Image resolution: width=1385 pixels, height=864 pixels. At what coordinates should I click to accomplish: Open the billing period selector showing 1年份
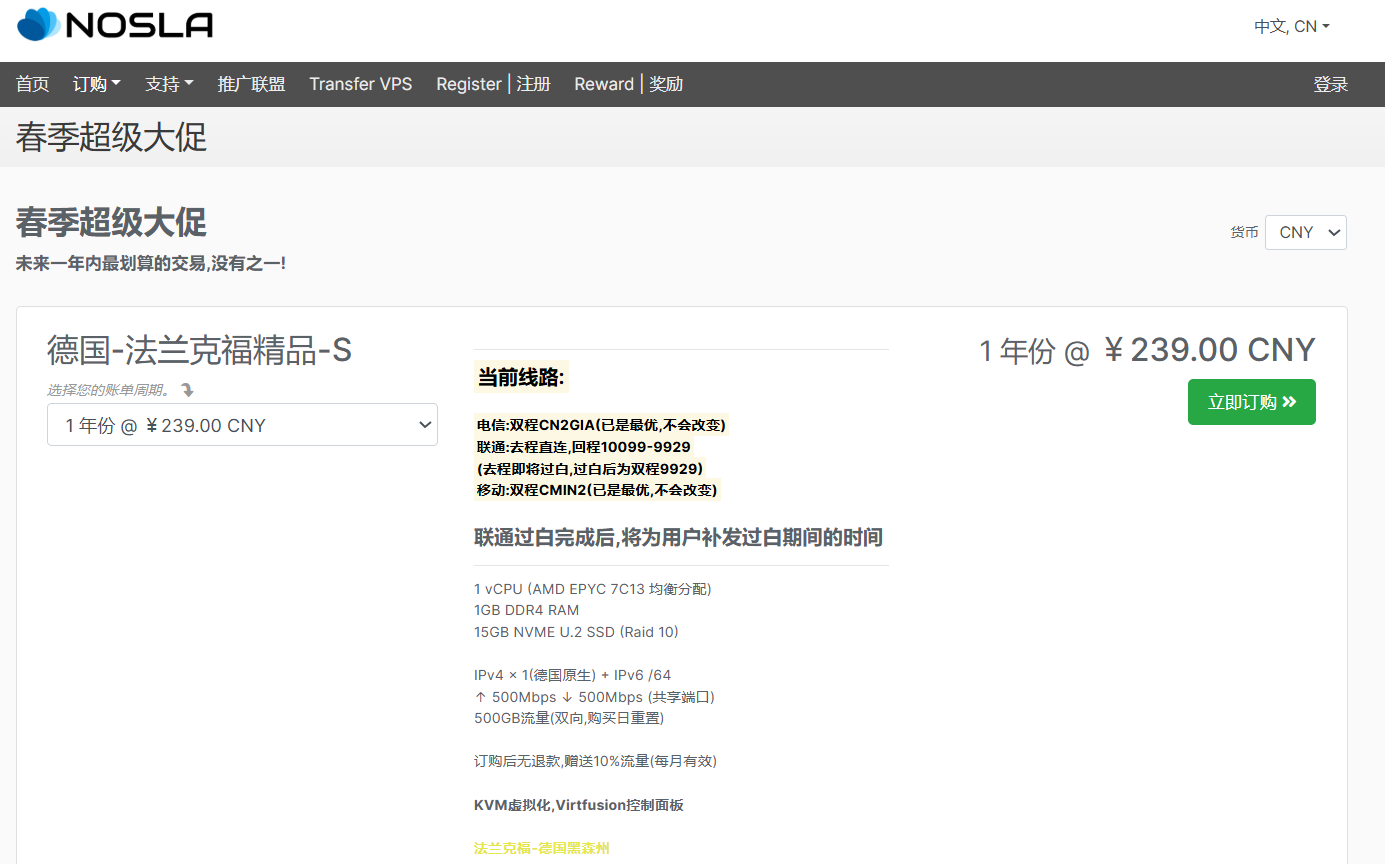pyautogui.click(x=242, y=424)
